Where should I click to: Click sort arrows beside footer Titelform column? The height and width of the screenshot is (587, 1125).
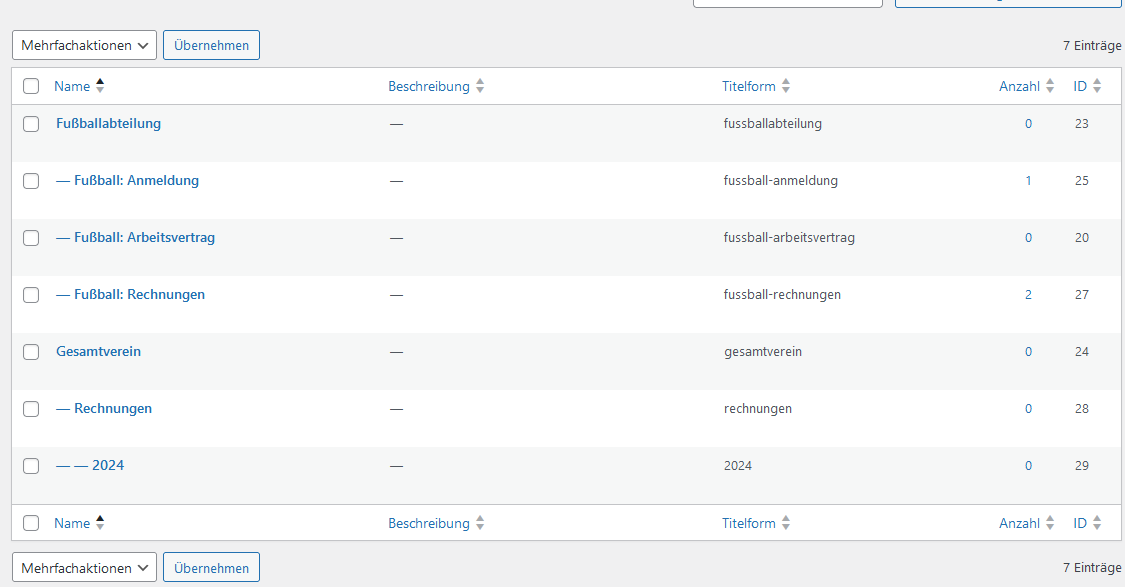pos(786,523)
